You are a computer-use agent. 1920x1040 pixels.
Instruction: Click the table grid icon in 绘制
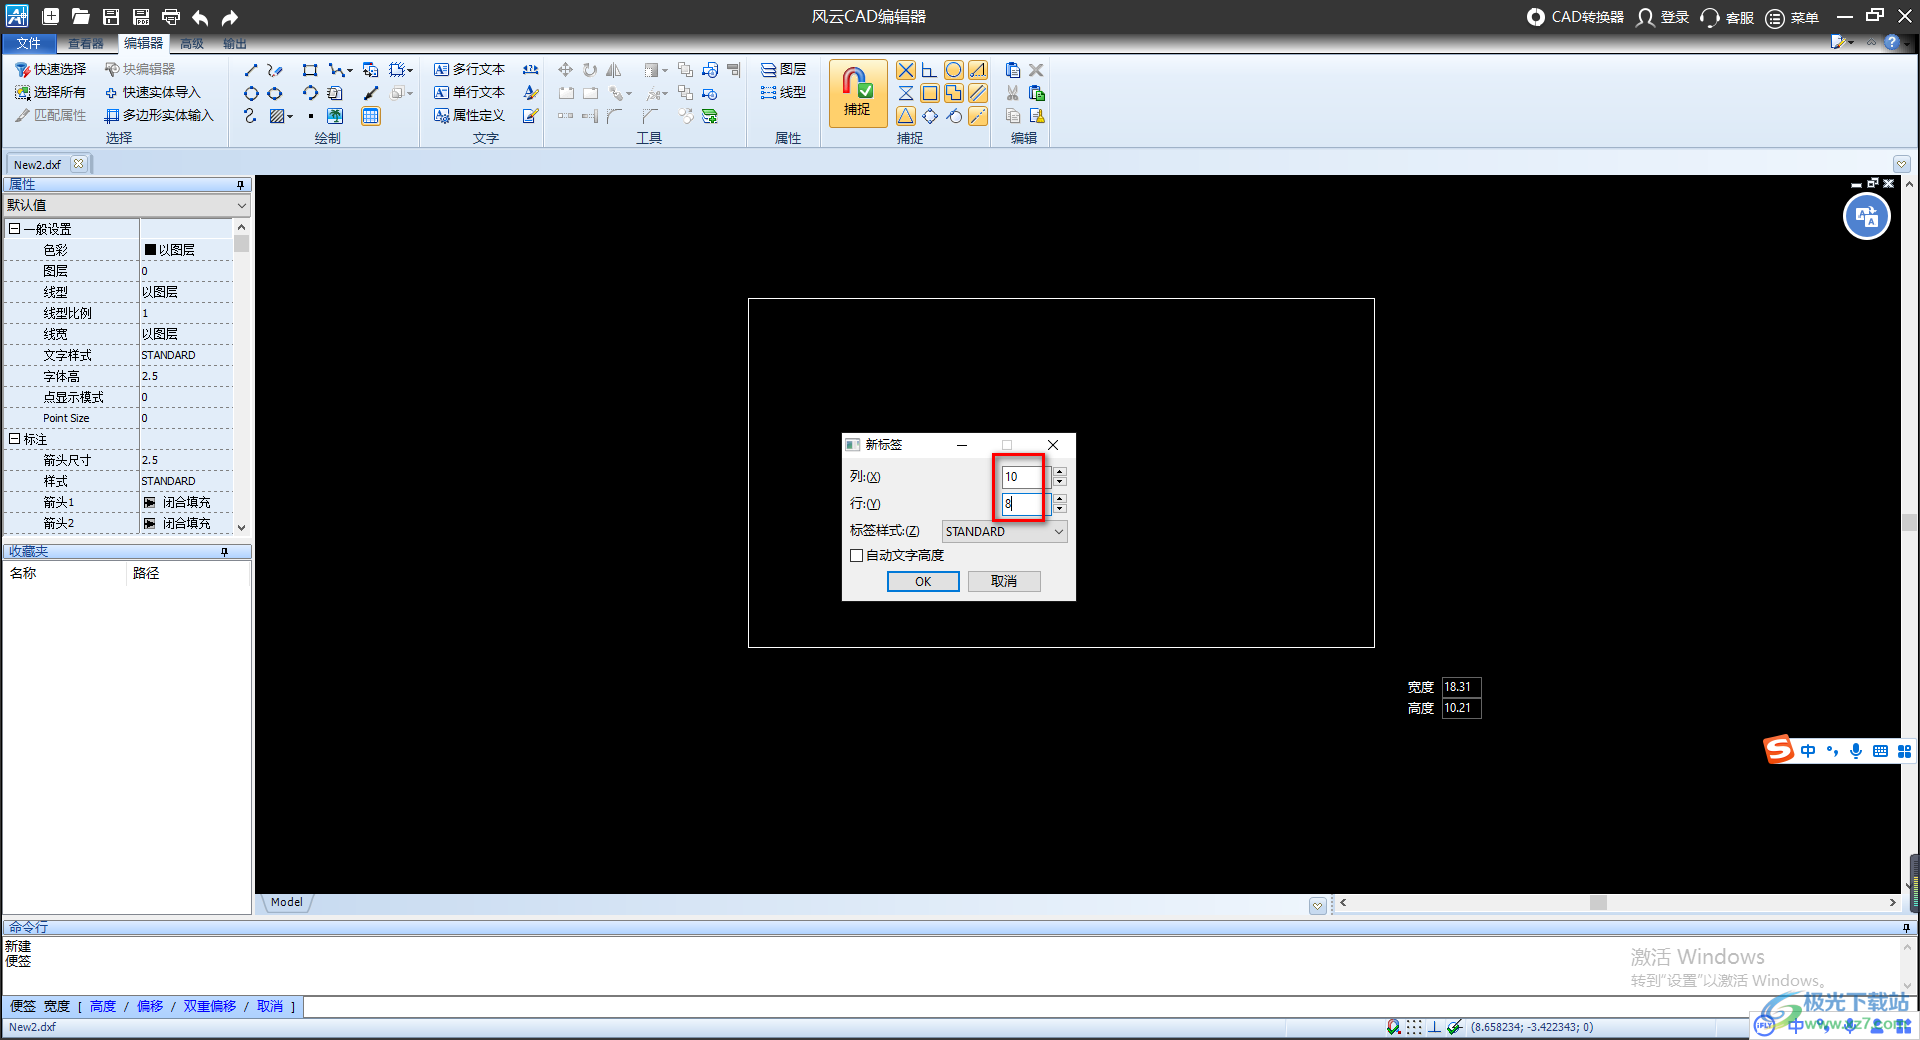pyautogui.click(x=370, y=116)
